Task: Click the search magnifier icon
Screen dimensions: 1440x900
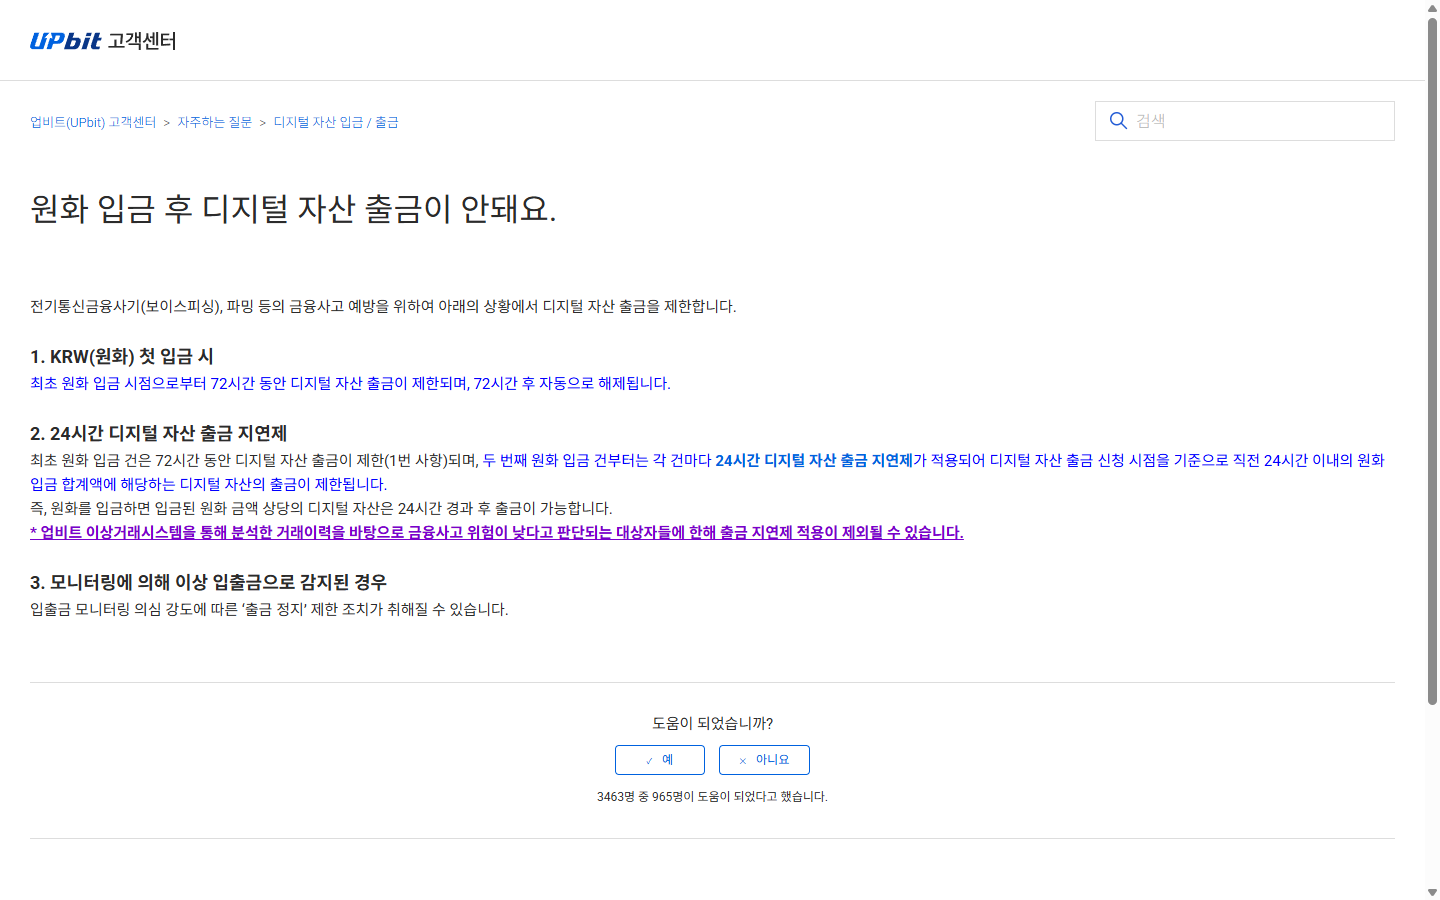Action: click(1118, 121)
